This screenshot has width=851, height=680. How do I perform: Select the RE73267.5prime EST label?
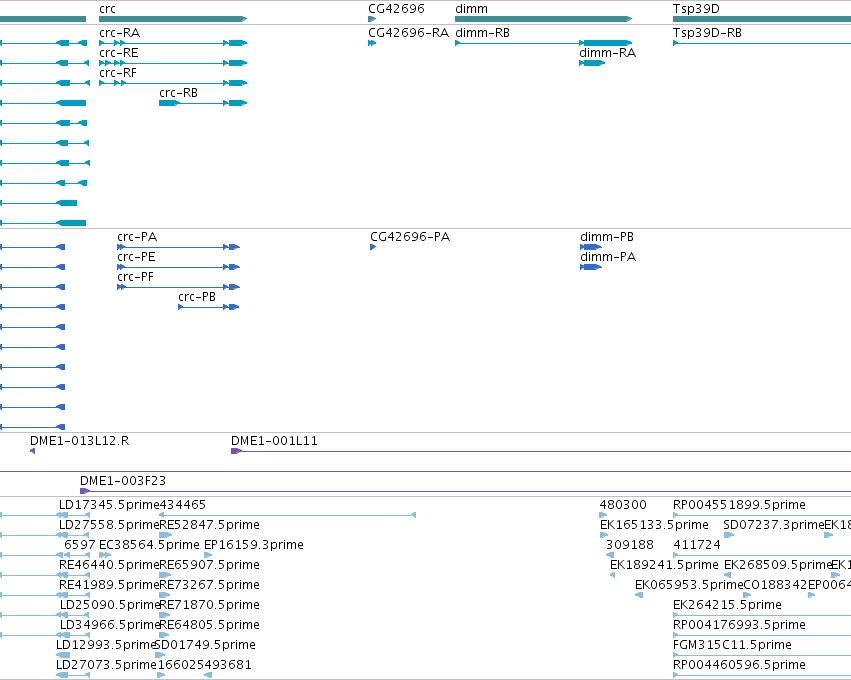click(209, 585)
